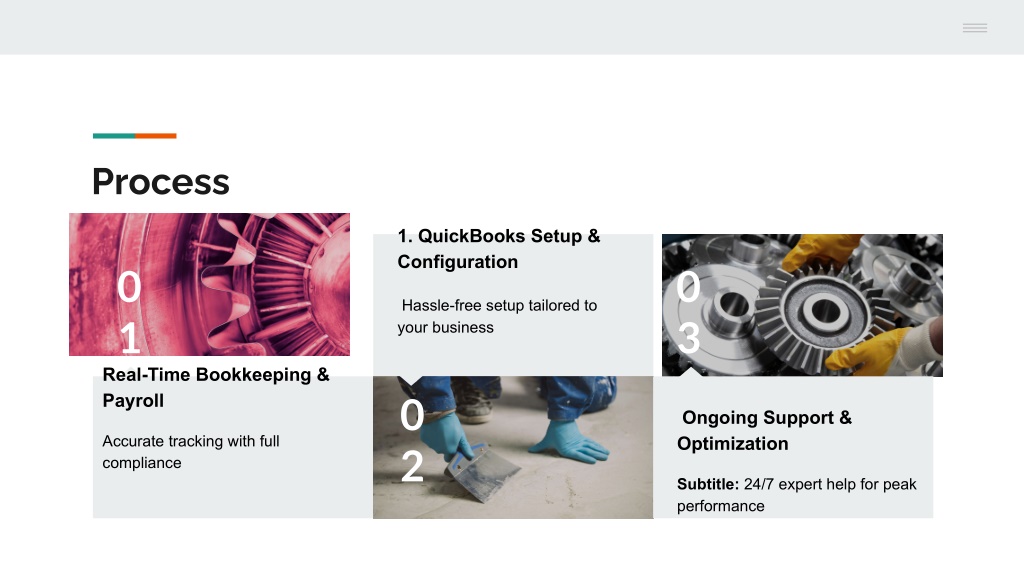Viewport: 1024px width, 576px height.
Task: Click the Real-Time Bookkeeping & Payroll heading
Action: (x=216, y=387)
